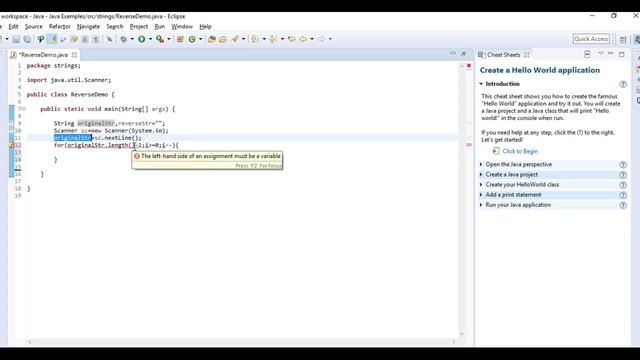Click the Debug bug icon
Image resolution: width=640 pixels, height=360 pixels.
pyautogui.click(x=123, y=39)
